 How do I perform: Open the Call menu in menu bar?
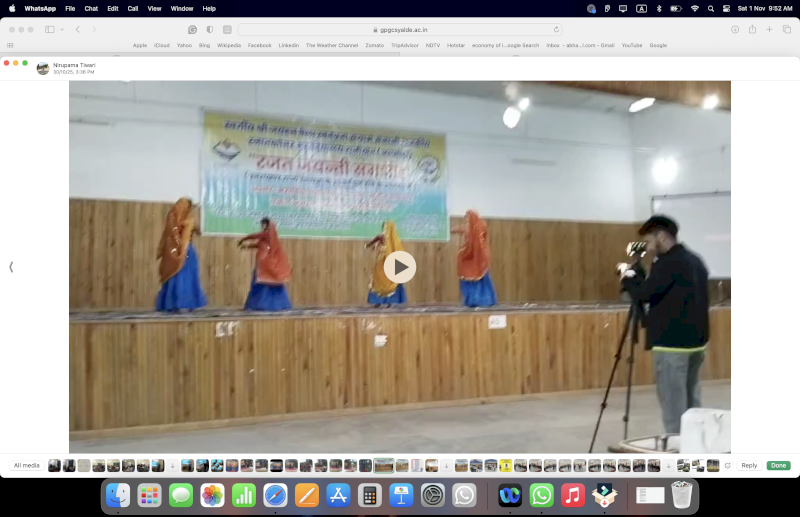[x=132, y=8]
